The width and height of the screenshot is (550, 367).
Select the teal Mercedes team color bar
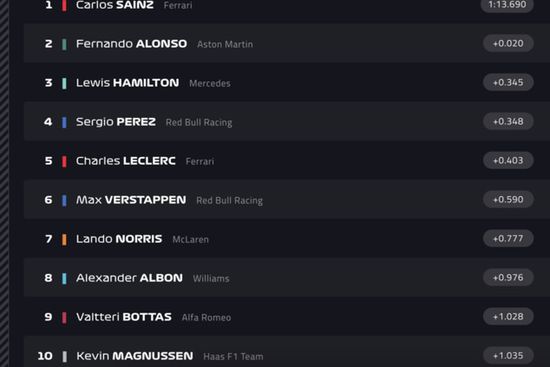(64, 84)
